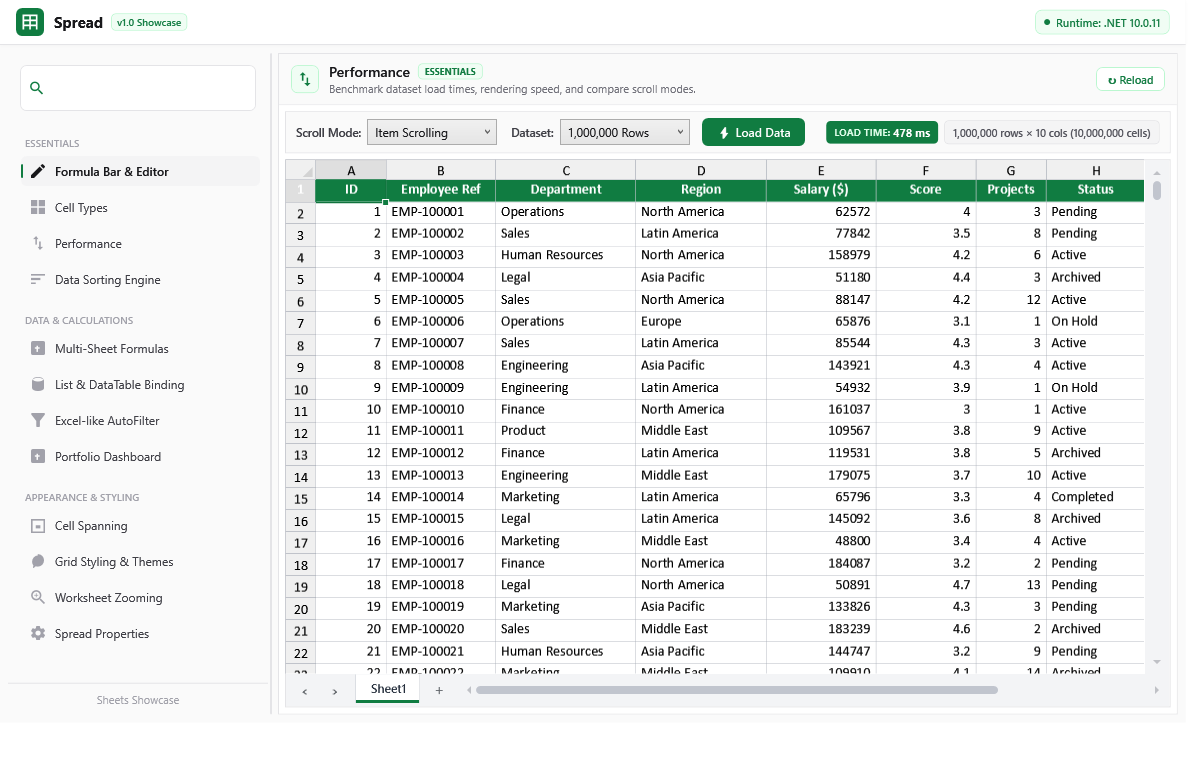Open Formula Bar & Editor demo

(140, 172)
